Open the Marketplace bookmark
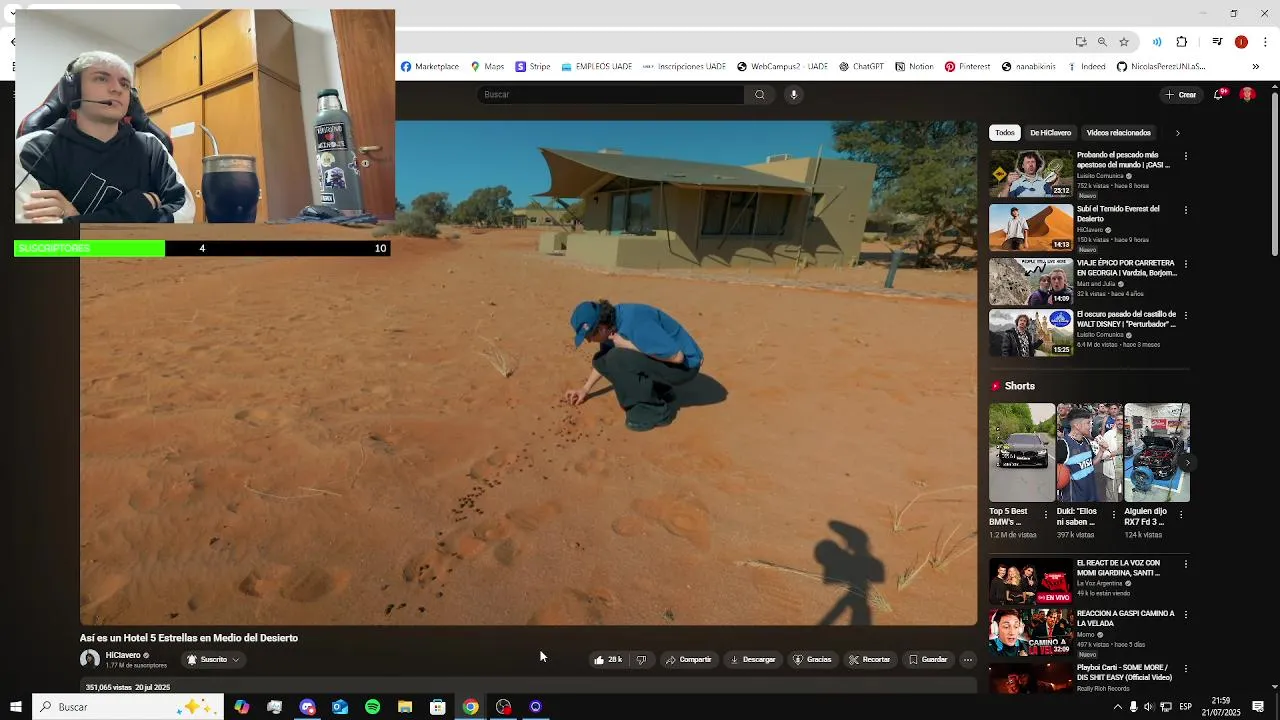The image size is (1280, 720). click(430, 67)
